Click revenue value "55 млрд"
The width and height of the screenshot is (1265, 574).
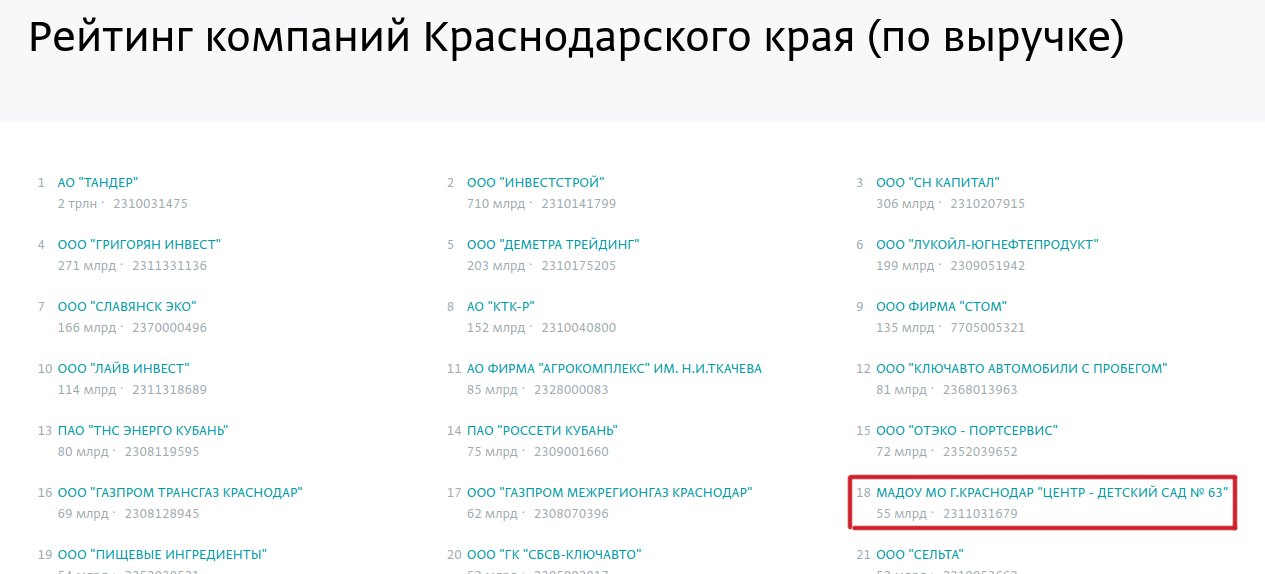click(x=901, y=514)
